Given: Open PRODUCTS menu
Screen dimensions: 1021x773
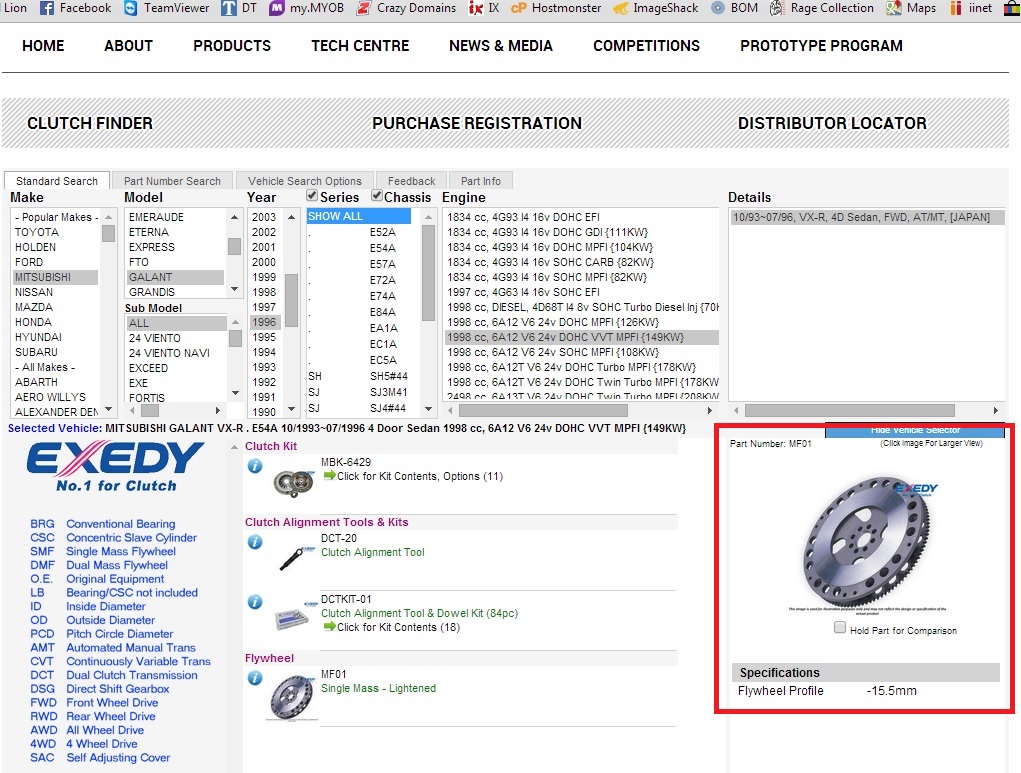Looking at the screenshot, I should (232, 46).
